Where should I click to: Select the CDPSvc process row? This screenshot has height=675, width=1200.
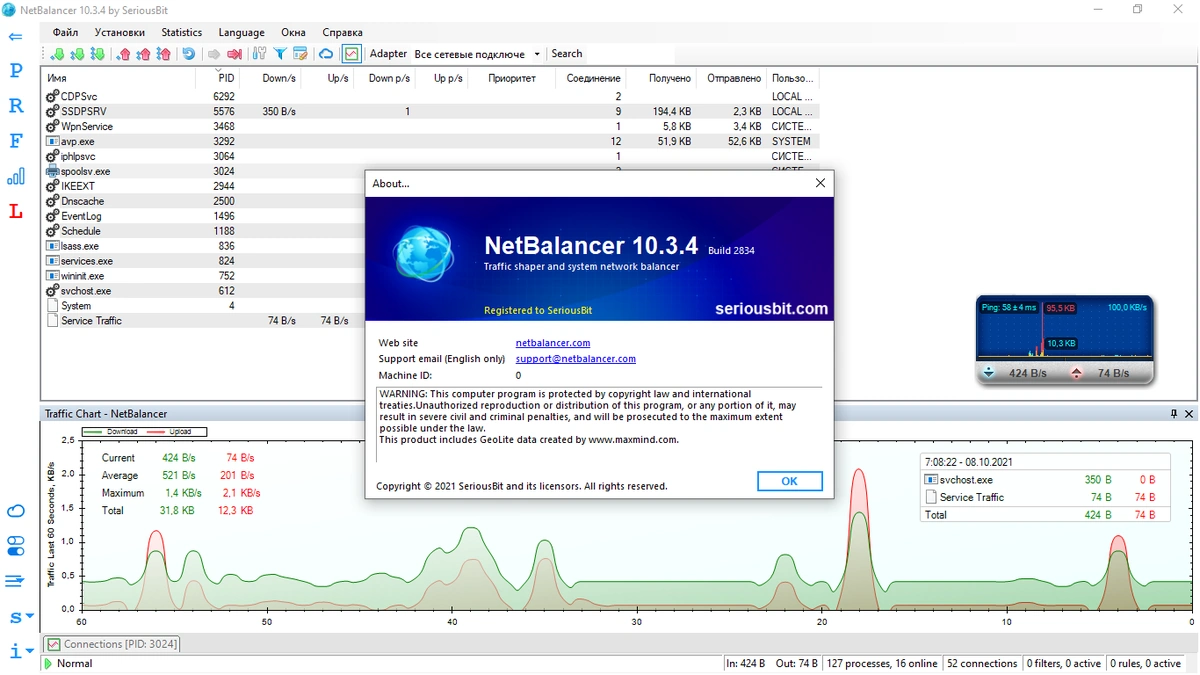coord(430,97)
